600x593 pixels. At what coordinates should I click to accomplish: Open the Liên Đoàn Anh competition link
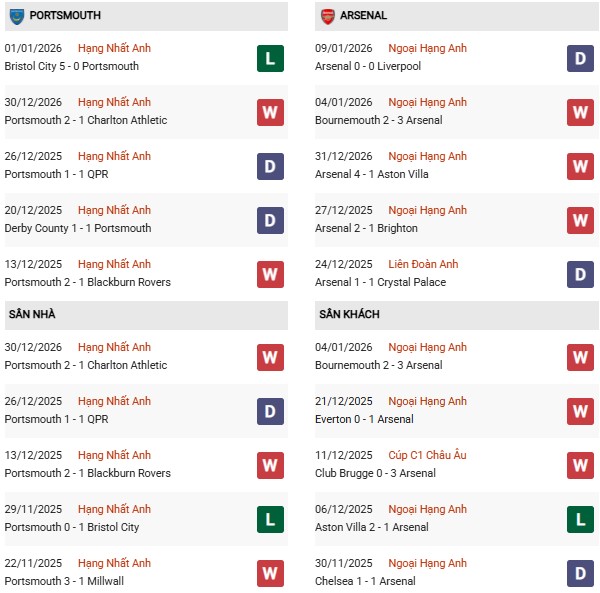point(422,264)
